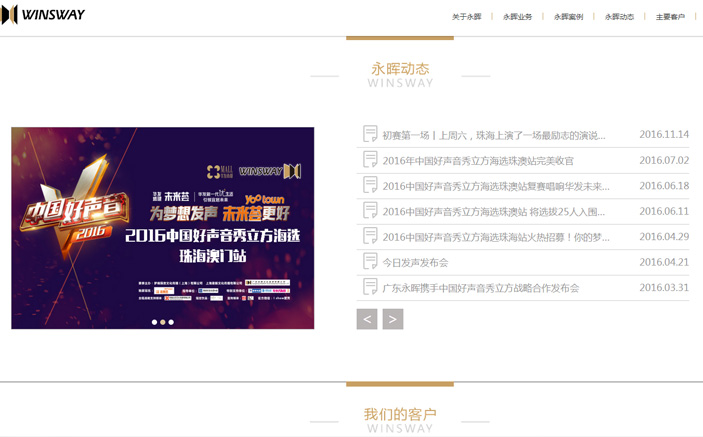The image size is (703, 437).
Task: Click the 我们的客户 section heading
Action: coord(400,414)
